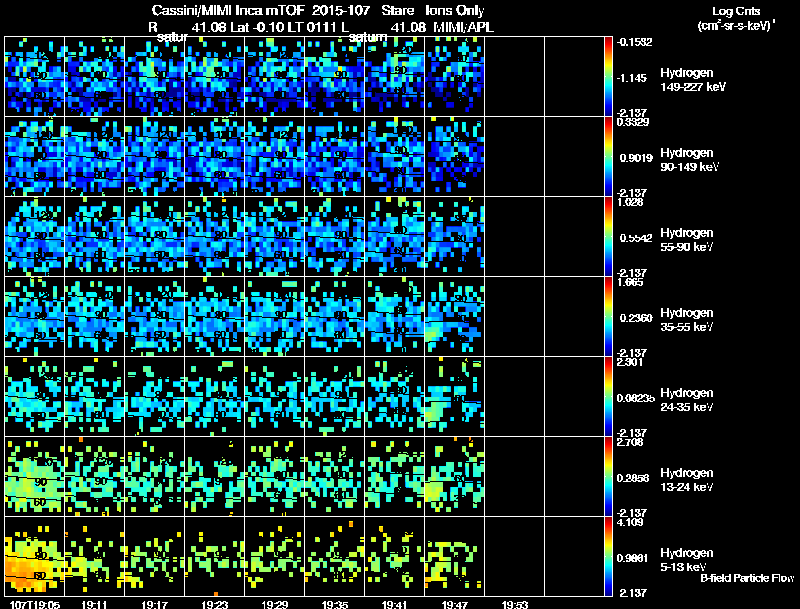800x609 pixels.
Task: Click the 19:35 time label
Action: 335,604
